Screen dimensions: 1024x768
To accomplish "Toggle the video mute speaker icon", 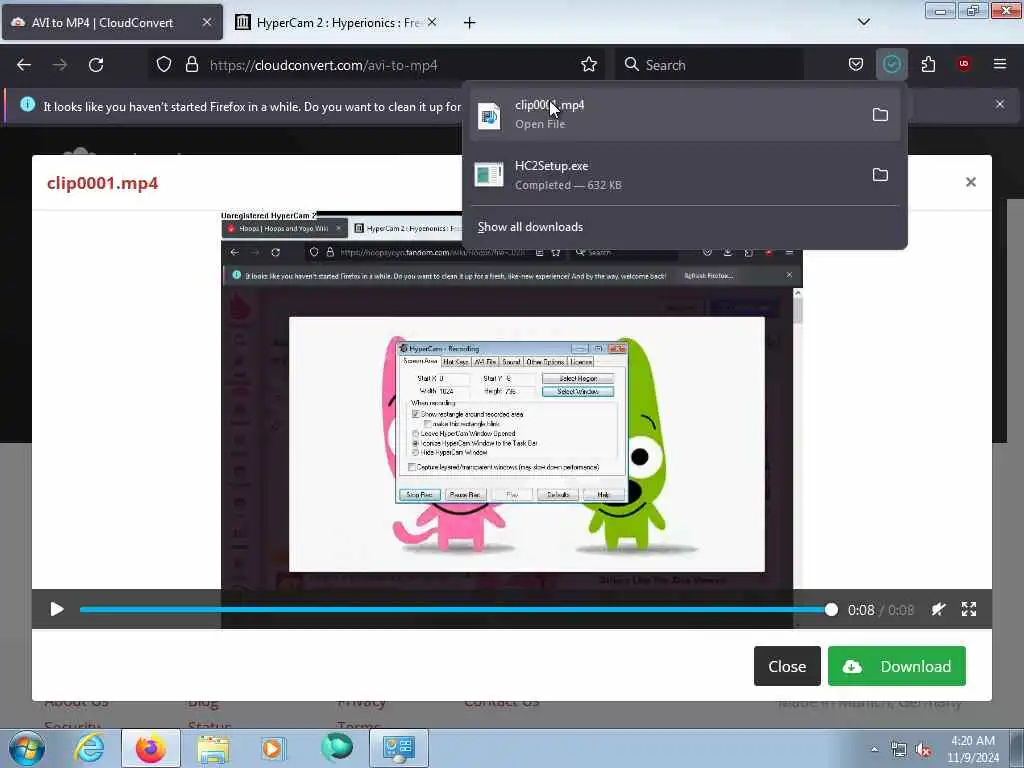I will 938,609.
